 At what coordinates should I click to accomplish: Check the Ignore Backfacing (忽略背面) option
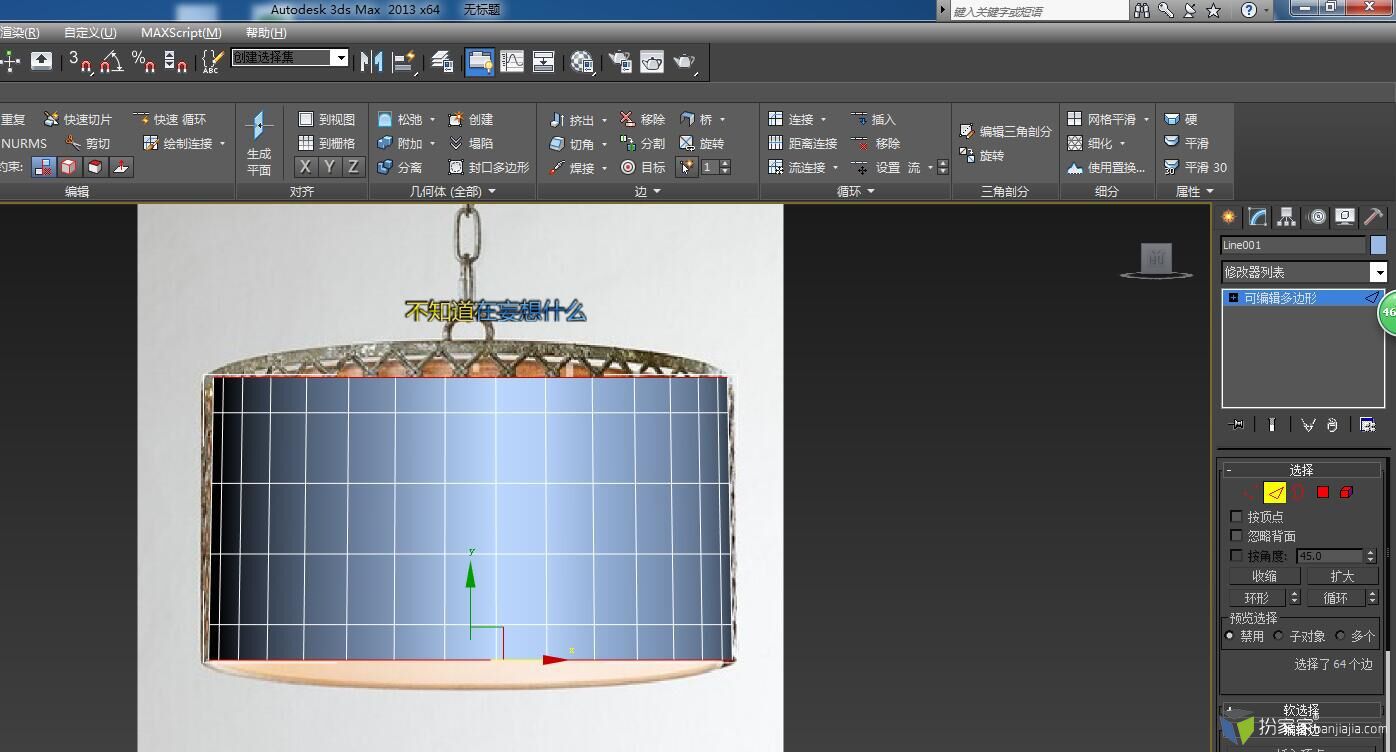pos(1236,536)
